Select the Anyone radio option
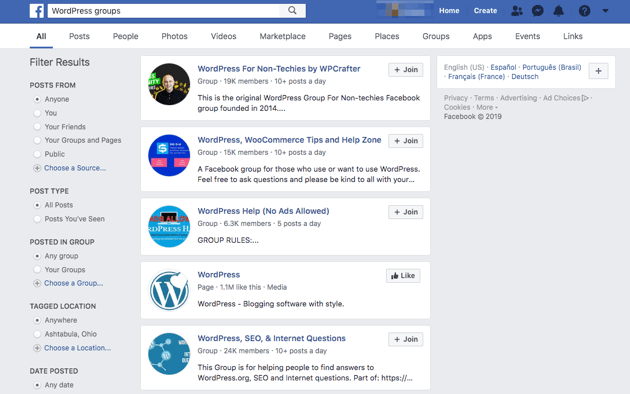 (x=37, y=99)
